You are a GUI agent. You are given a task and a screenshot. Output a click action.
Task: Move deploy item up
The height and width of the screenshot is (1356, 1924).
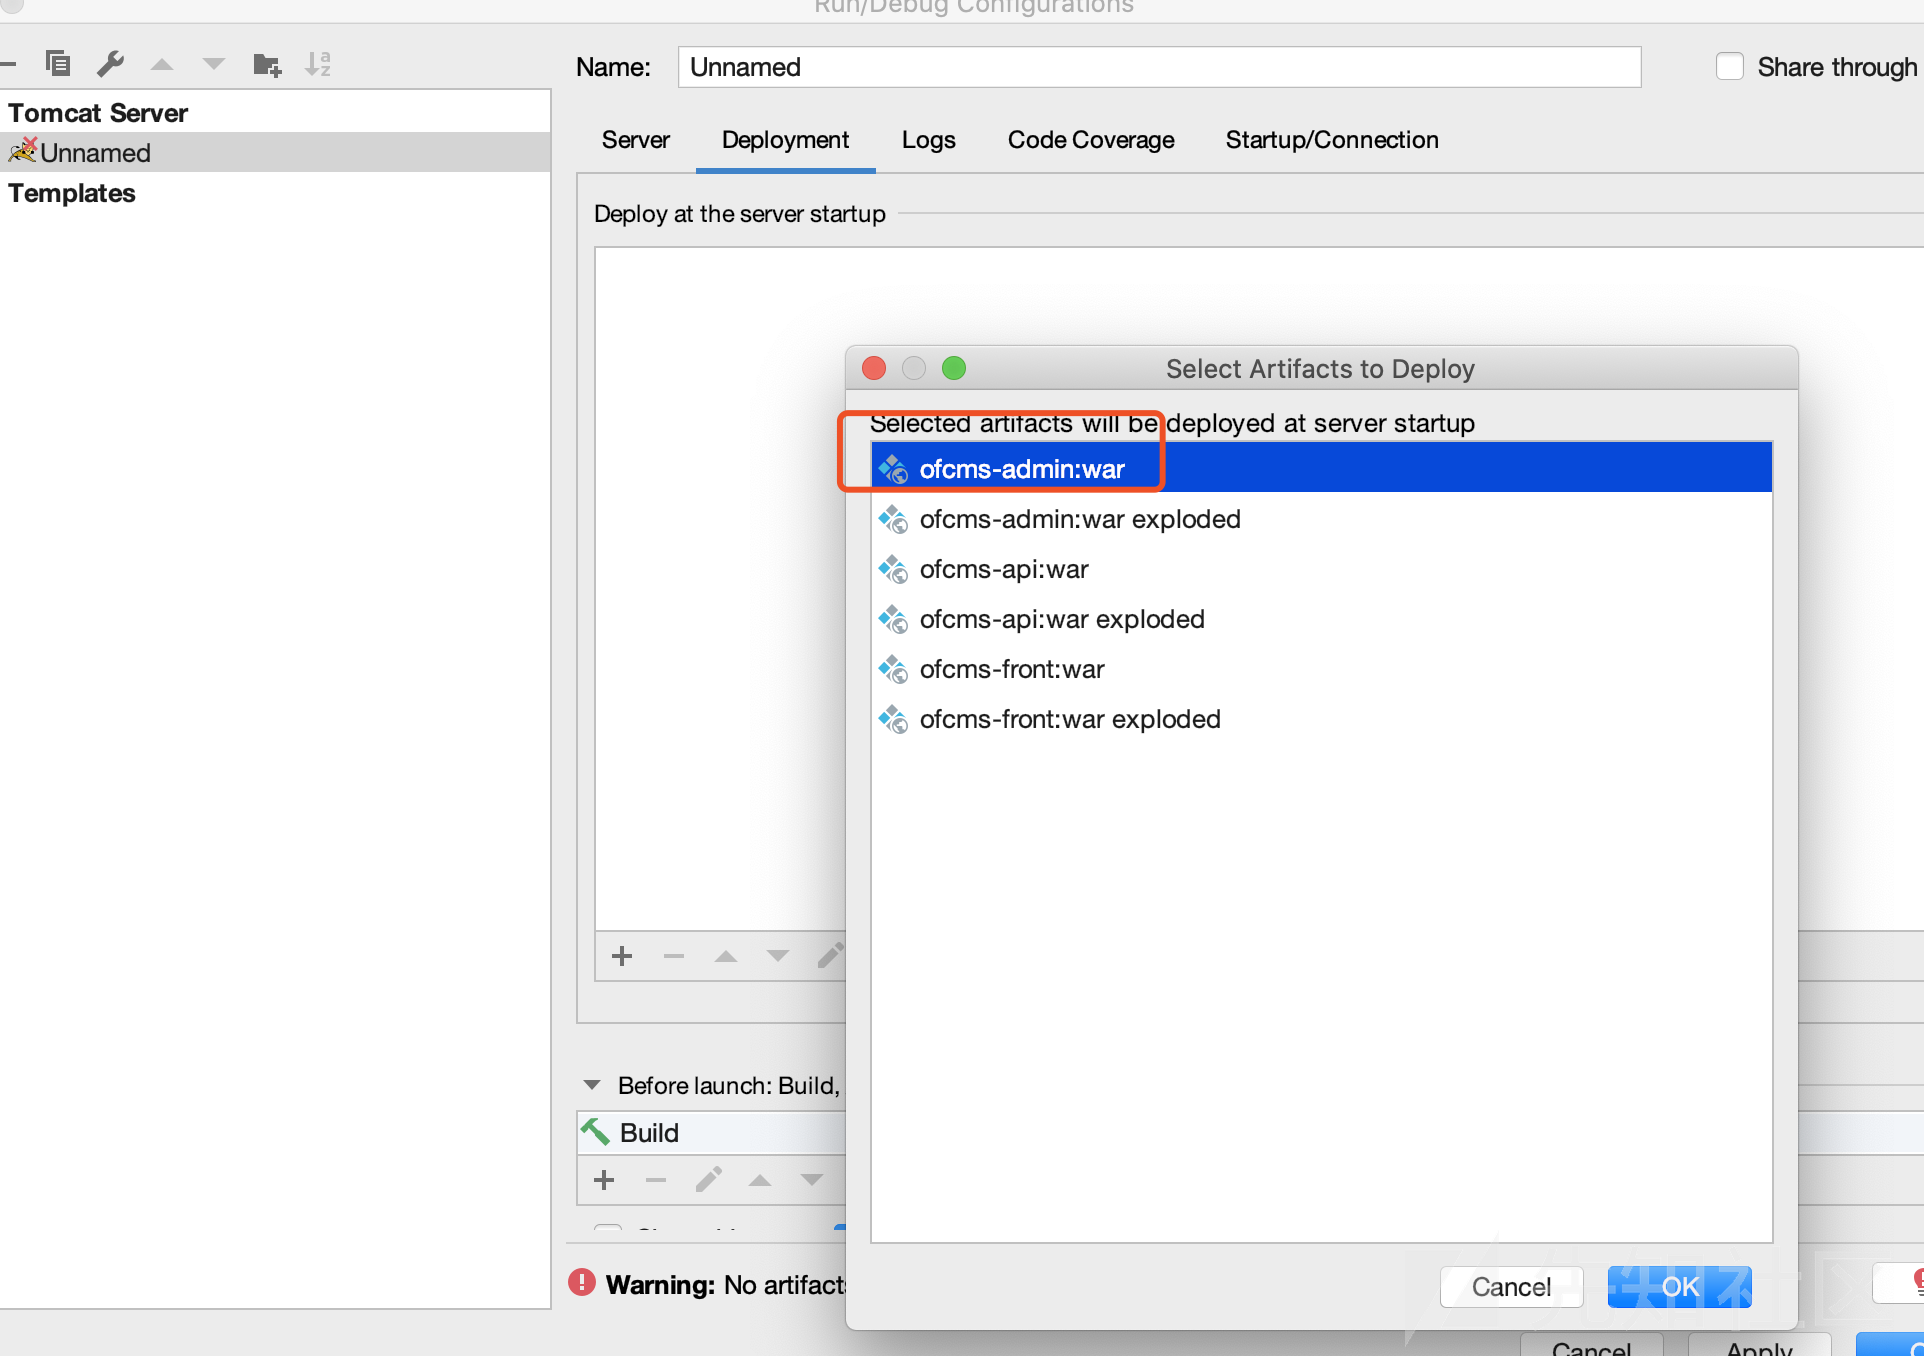[726, 957]
